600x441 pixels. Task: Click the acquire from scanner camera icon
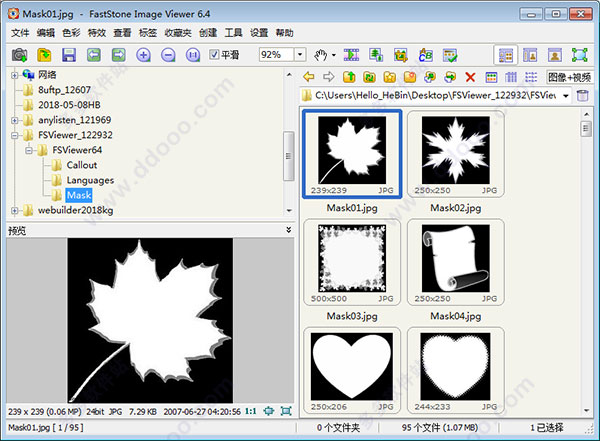point(19,55)
